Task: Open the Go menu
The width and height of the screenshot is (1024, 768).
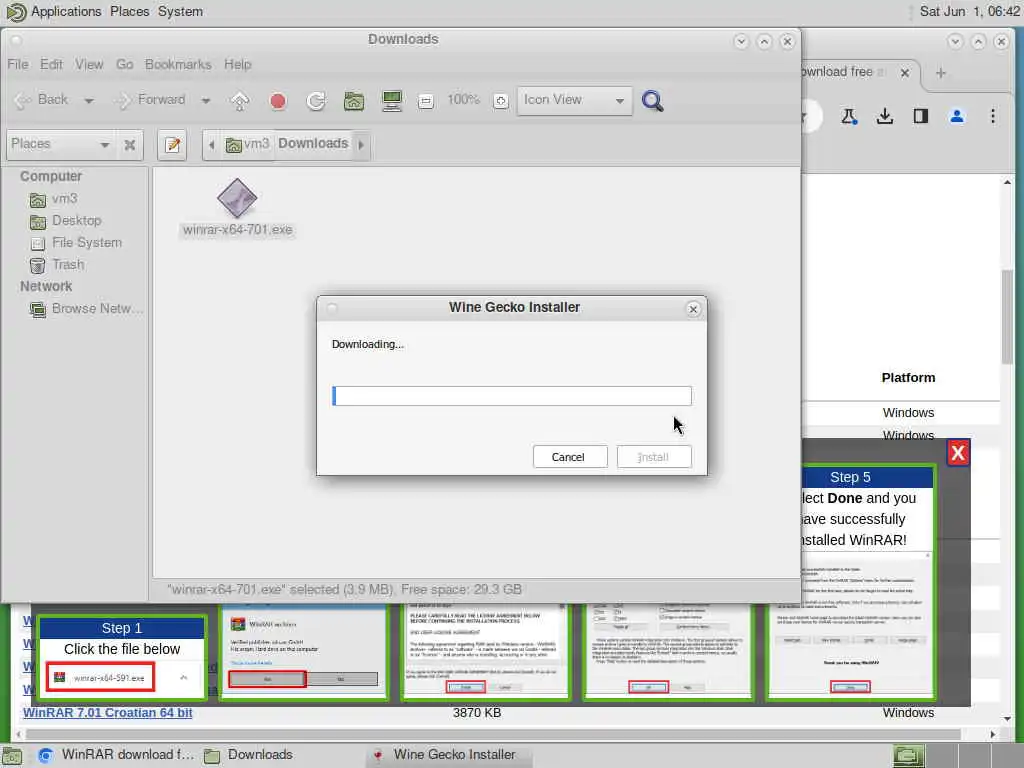Action: pos(124,64)
